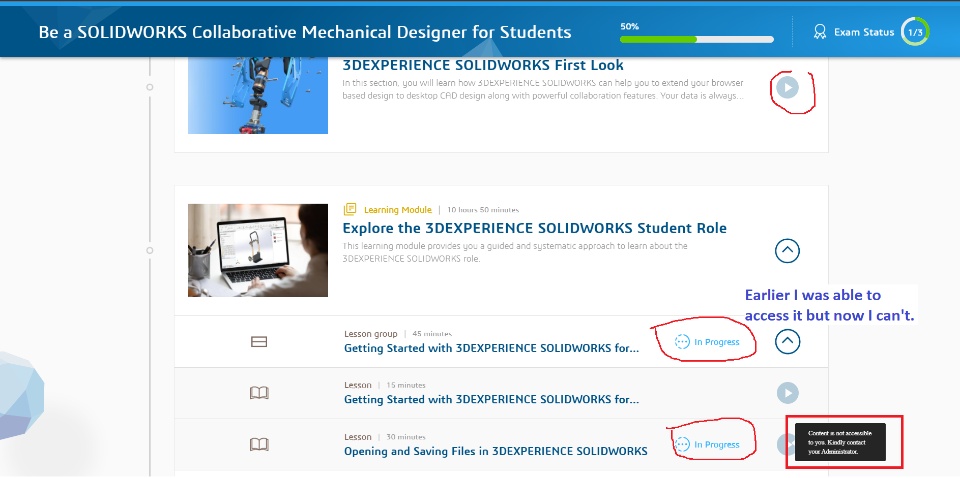Click the Lesson group stacked-bars icon
960x478 pixels.
[259, 342]
